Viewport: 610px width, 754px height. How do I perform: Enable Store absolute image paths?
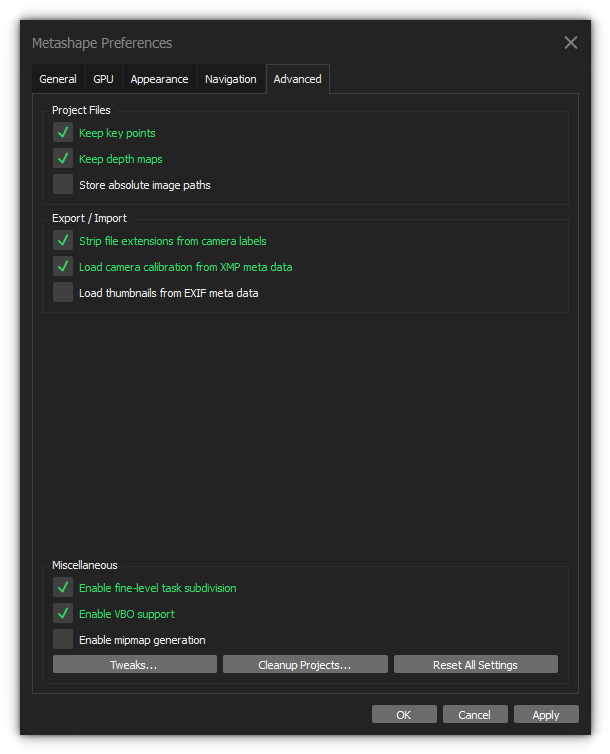coord(63,184)
